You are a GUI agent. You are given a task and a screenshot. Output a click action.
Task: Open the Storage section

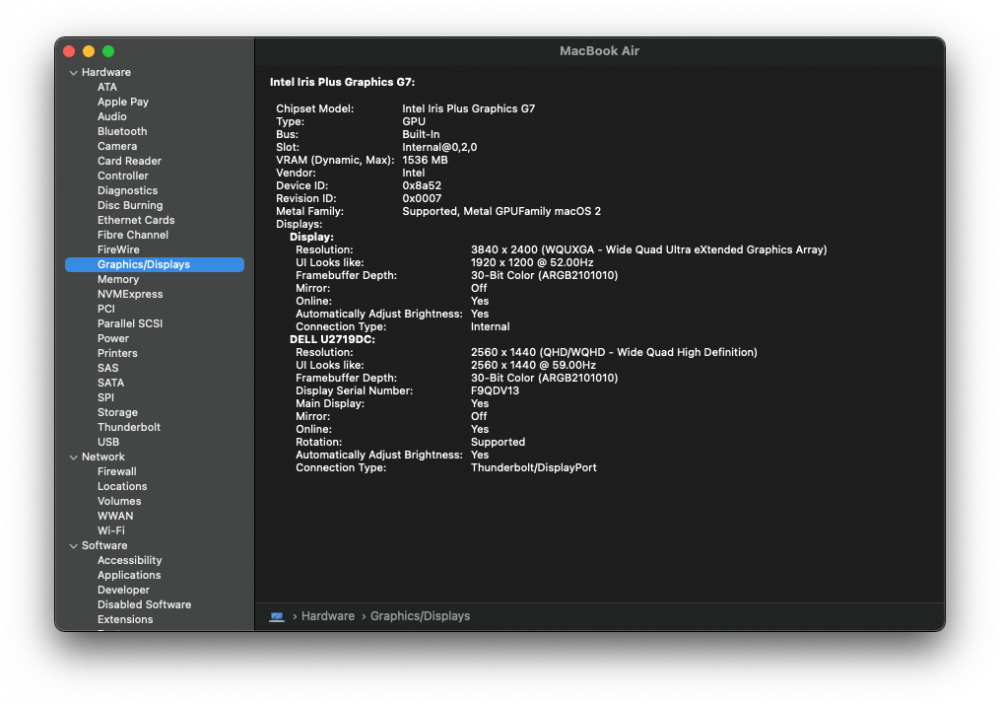tap(117, 413)
